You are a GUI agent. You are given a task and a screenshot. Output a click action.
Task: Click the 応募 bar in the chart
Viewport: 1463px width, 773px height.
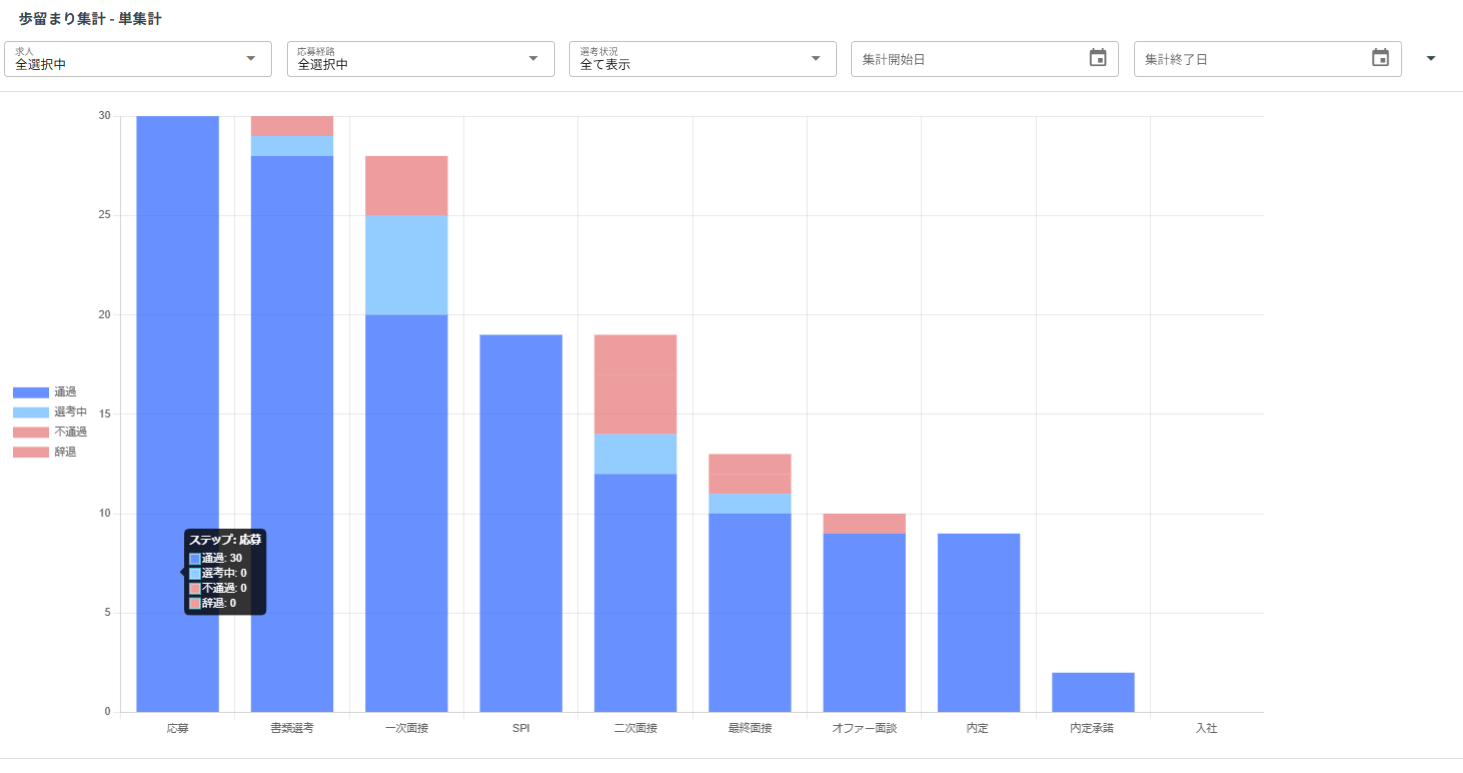click(178, 414)
